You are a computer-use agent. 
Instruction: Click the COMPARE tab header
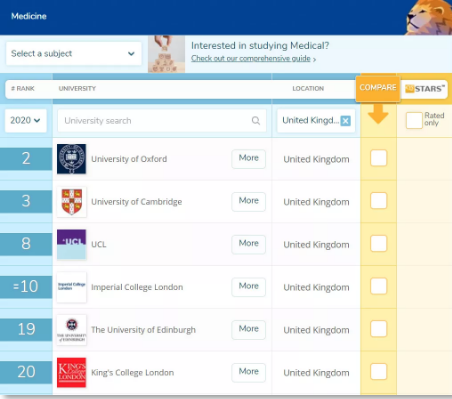point(378,88)
